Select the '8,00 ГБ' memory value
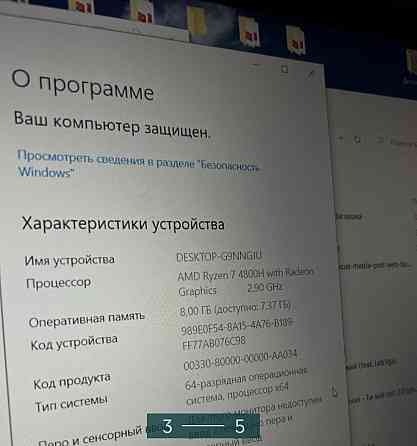 [235, 308]
